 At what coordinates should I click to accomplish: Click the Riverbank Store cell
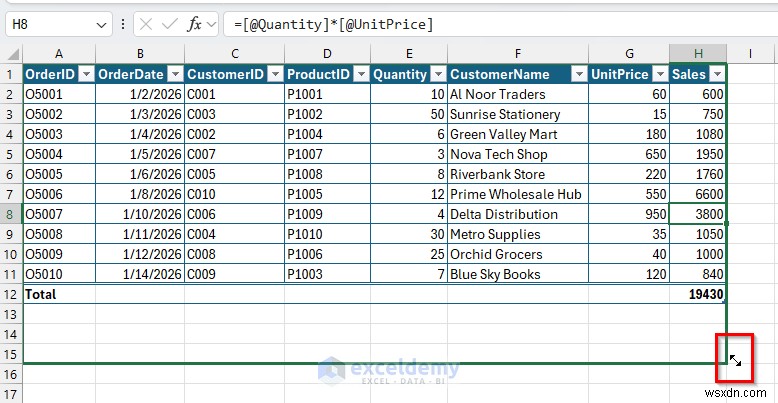click(x=518, y=174)
